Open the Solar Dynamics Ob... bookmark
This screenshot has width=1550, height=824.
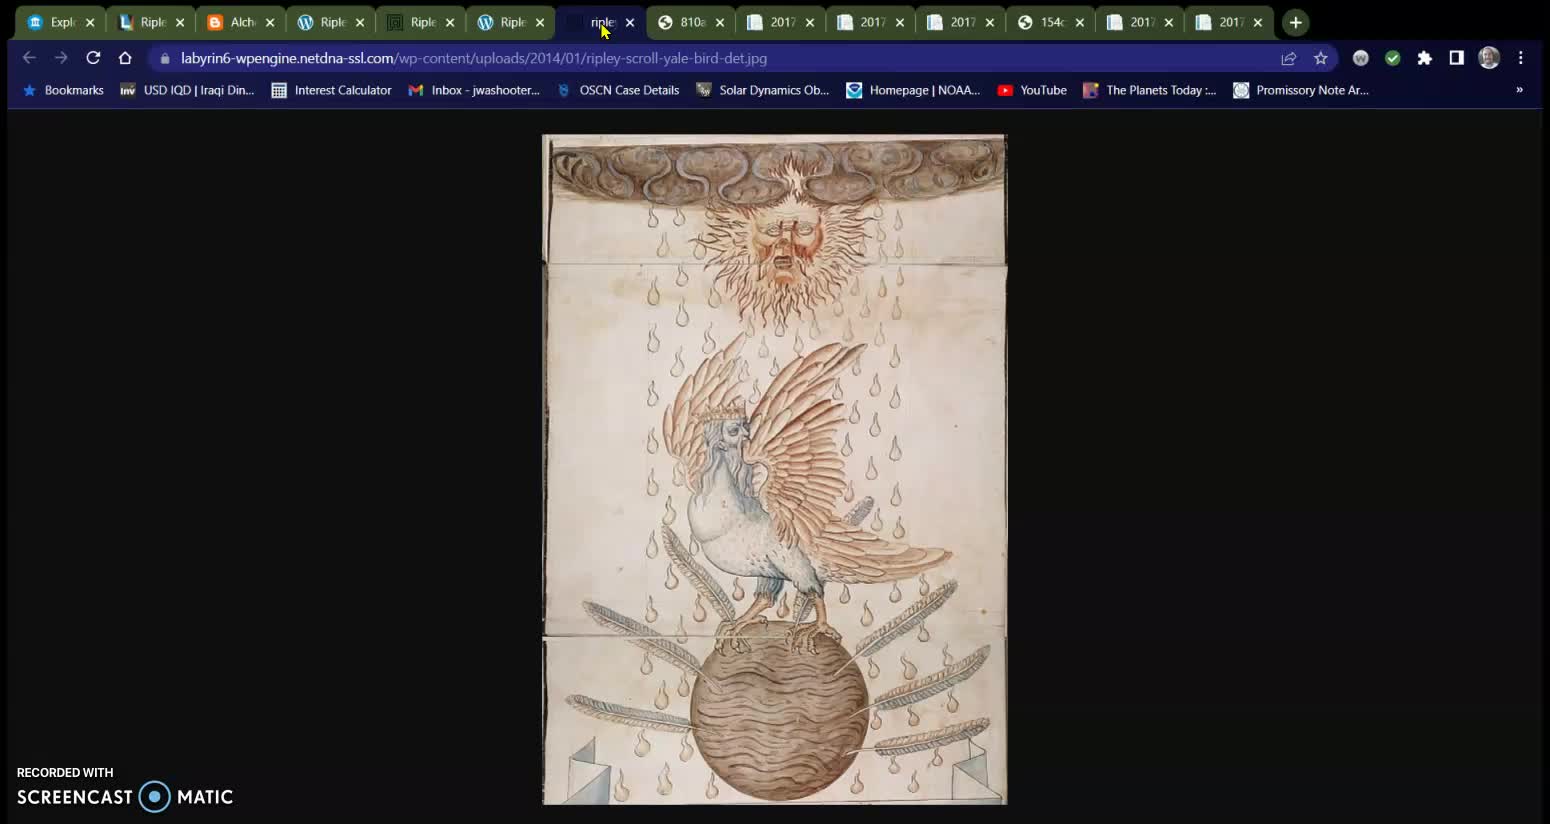(x=763, y=90)
